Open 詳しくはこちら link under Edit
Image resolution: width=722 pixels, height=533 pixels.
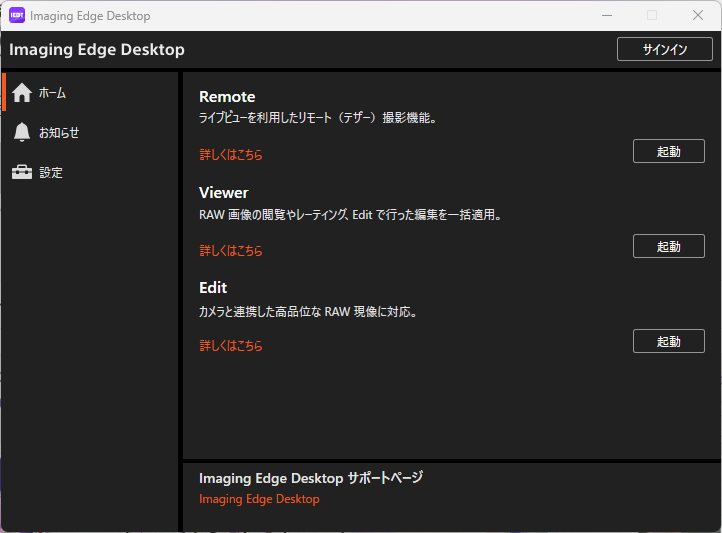[x=231, y=345]
